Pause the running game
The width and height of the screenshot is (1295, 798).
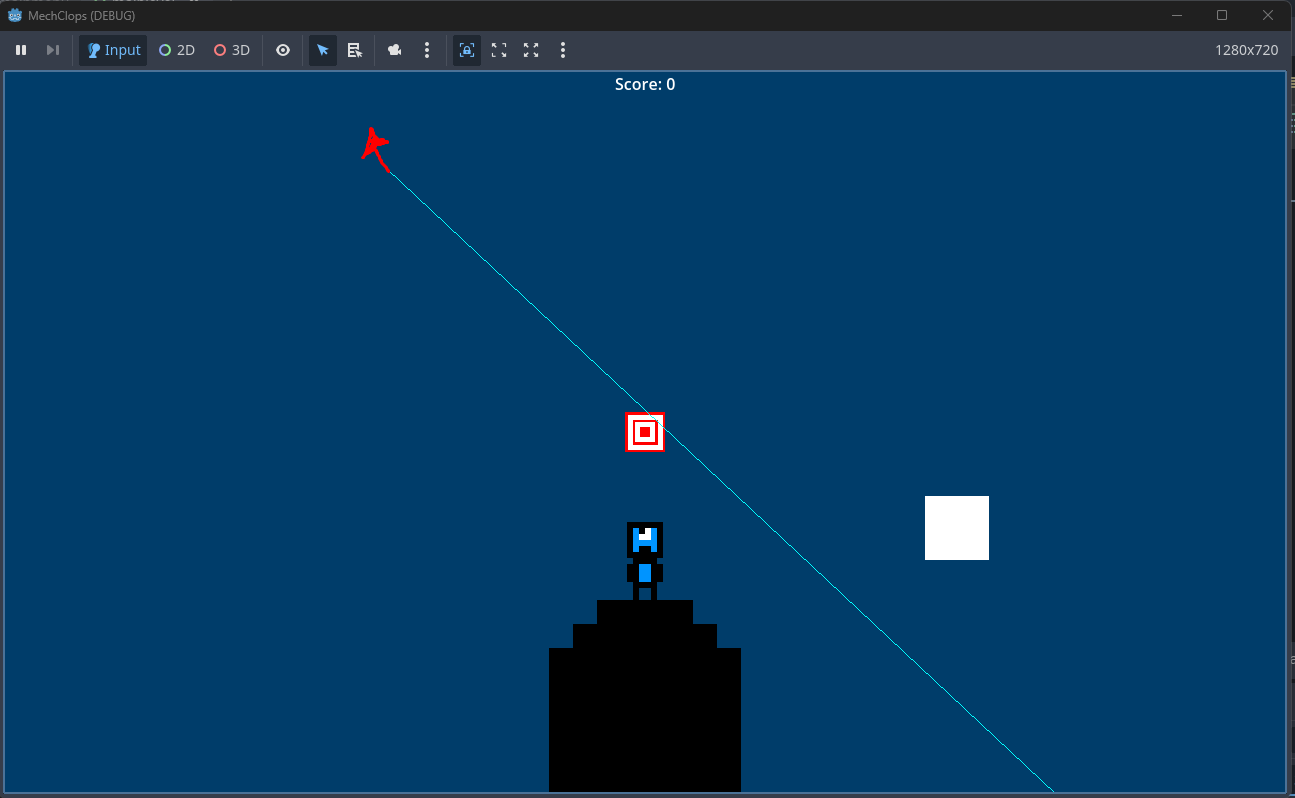(x=21, y=50)
